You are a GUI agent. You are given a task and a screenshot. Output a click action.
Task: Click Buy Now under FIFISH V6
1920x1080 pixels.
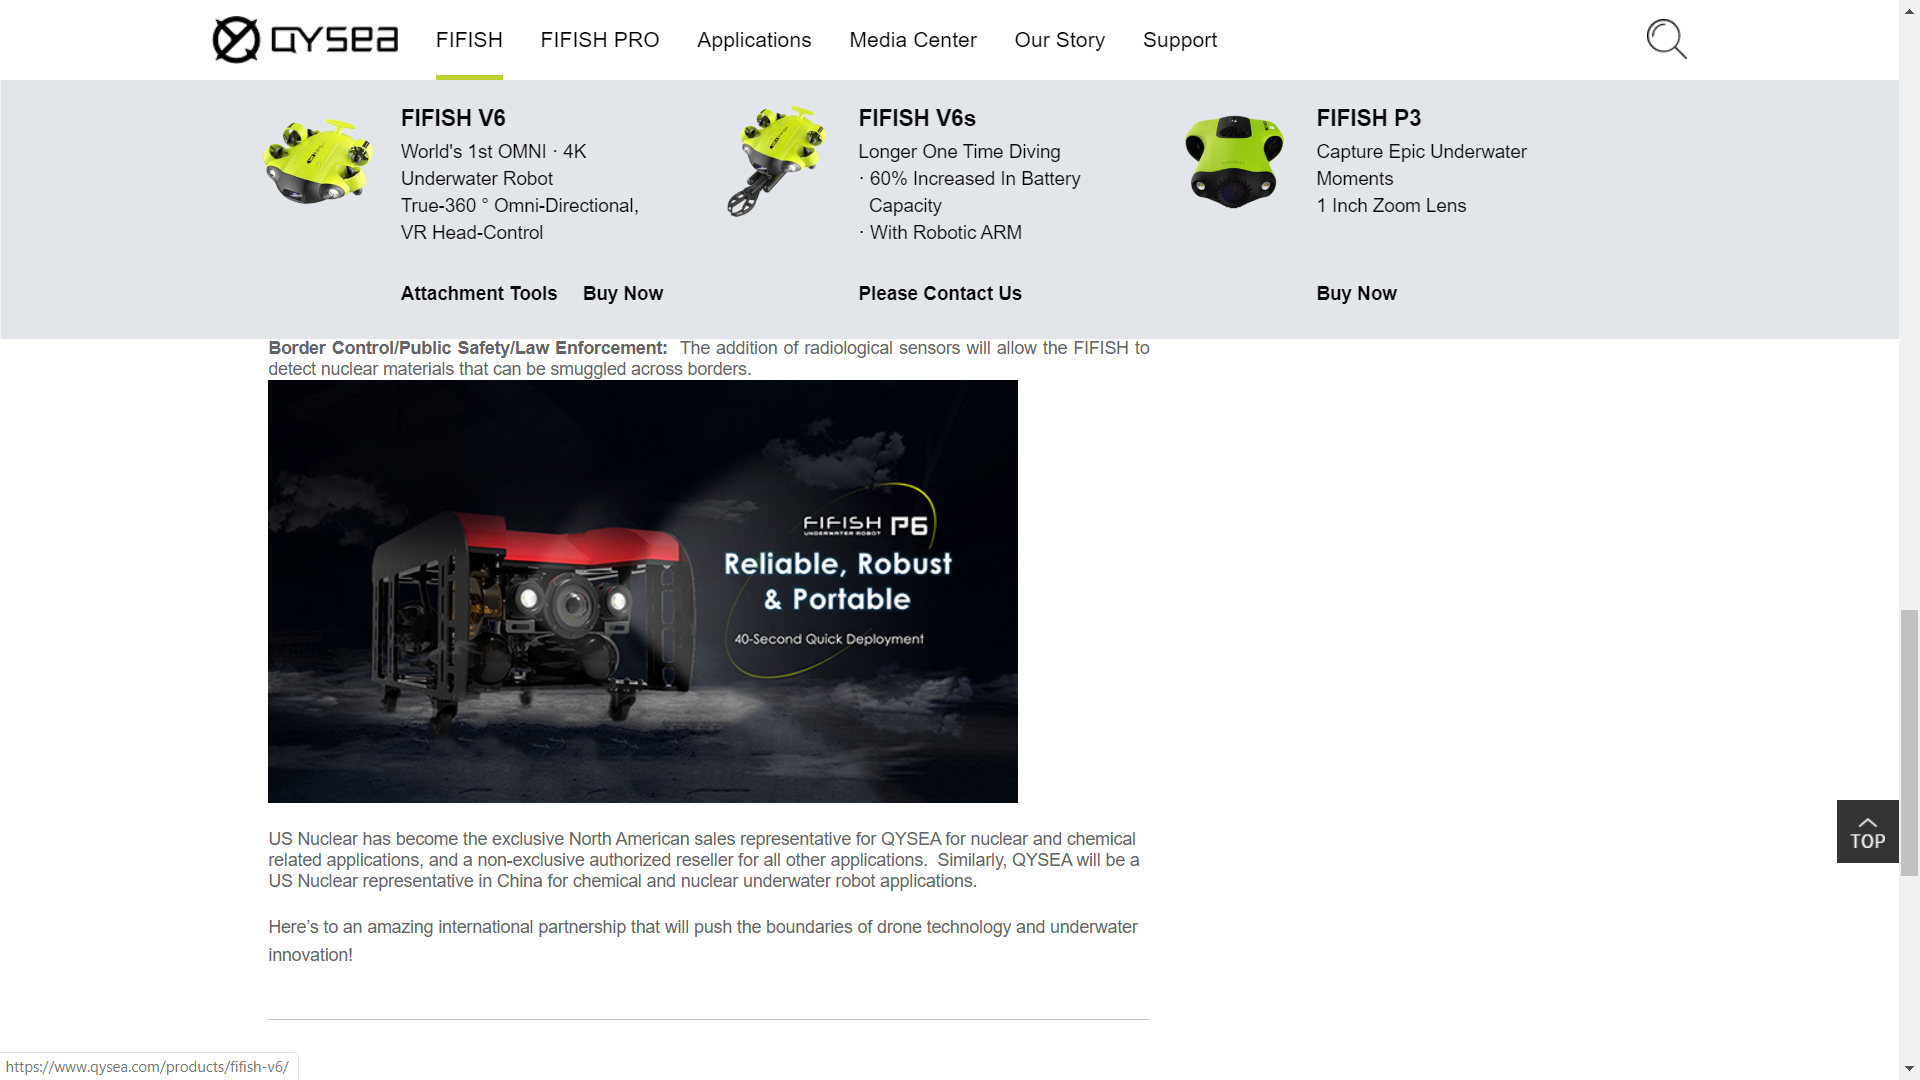[623, 293]
